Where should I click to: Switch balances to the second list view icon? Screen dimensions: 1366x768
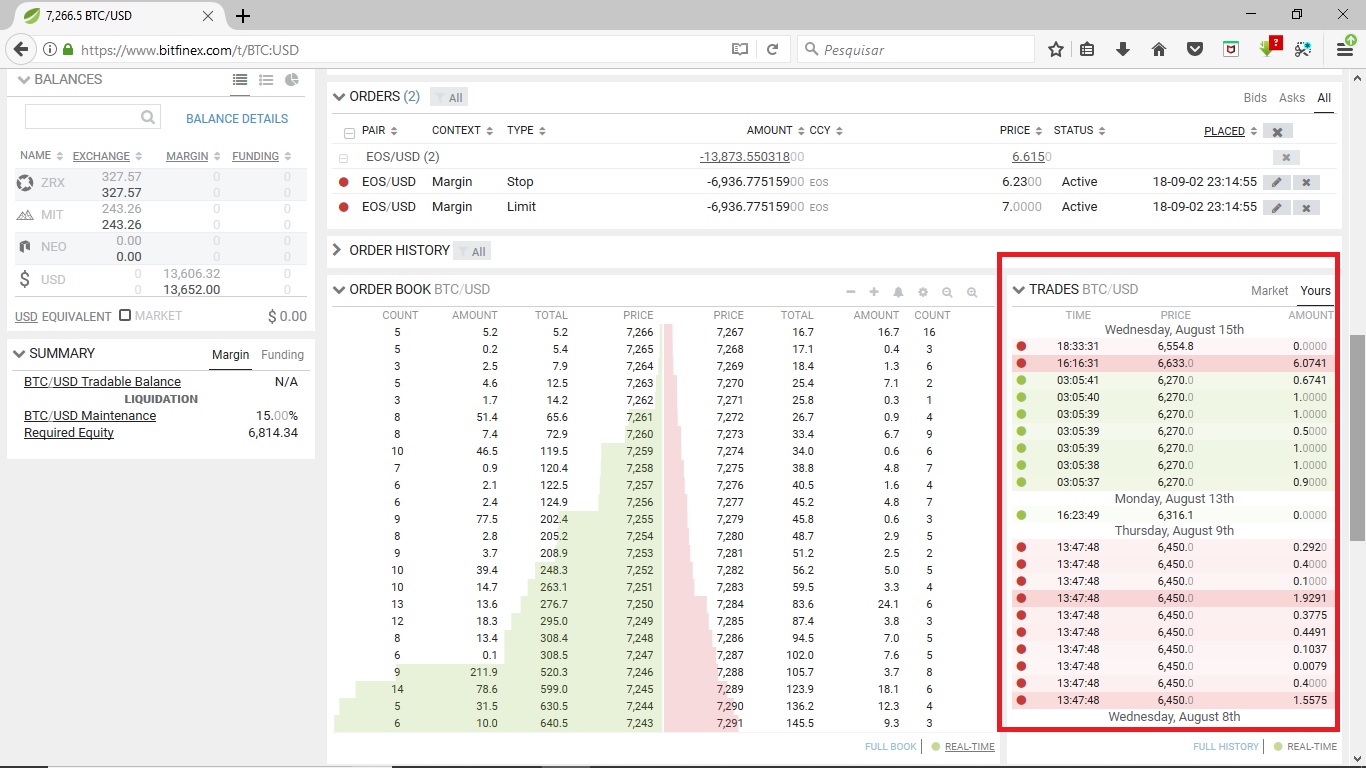266,80
